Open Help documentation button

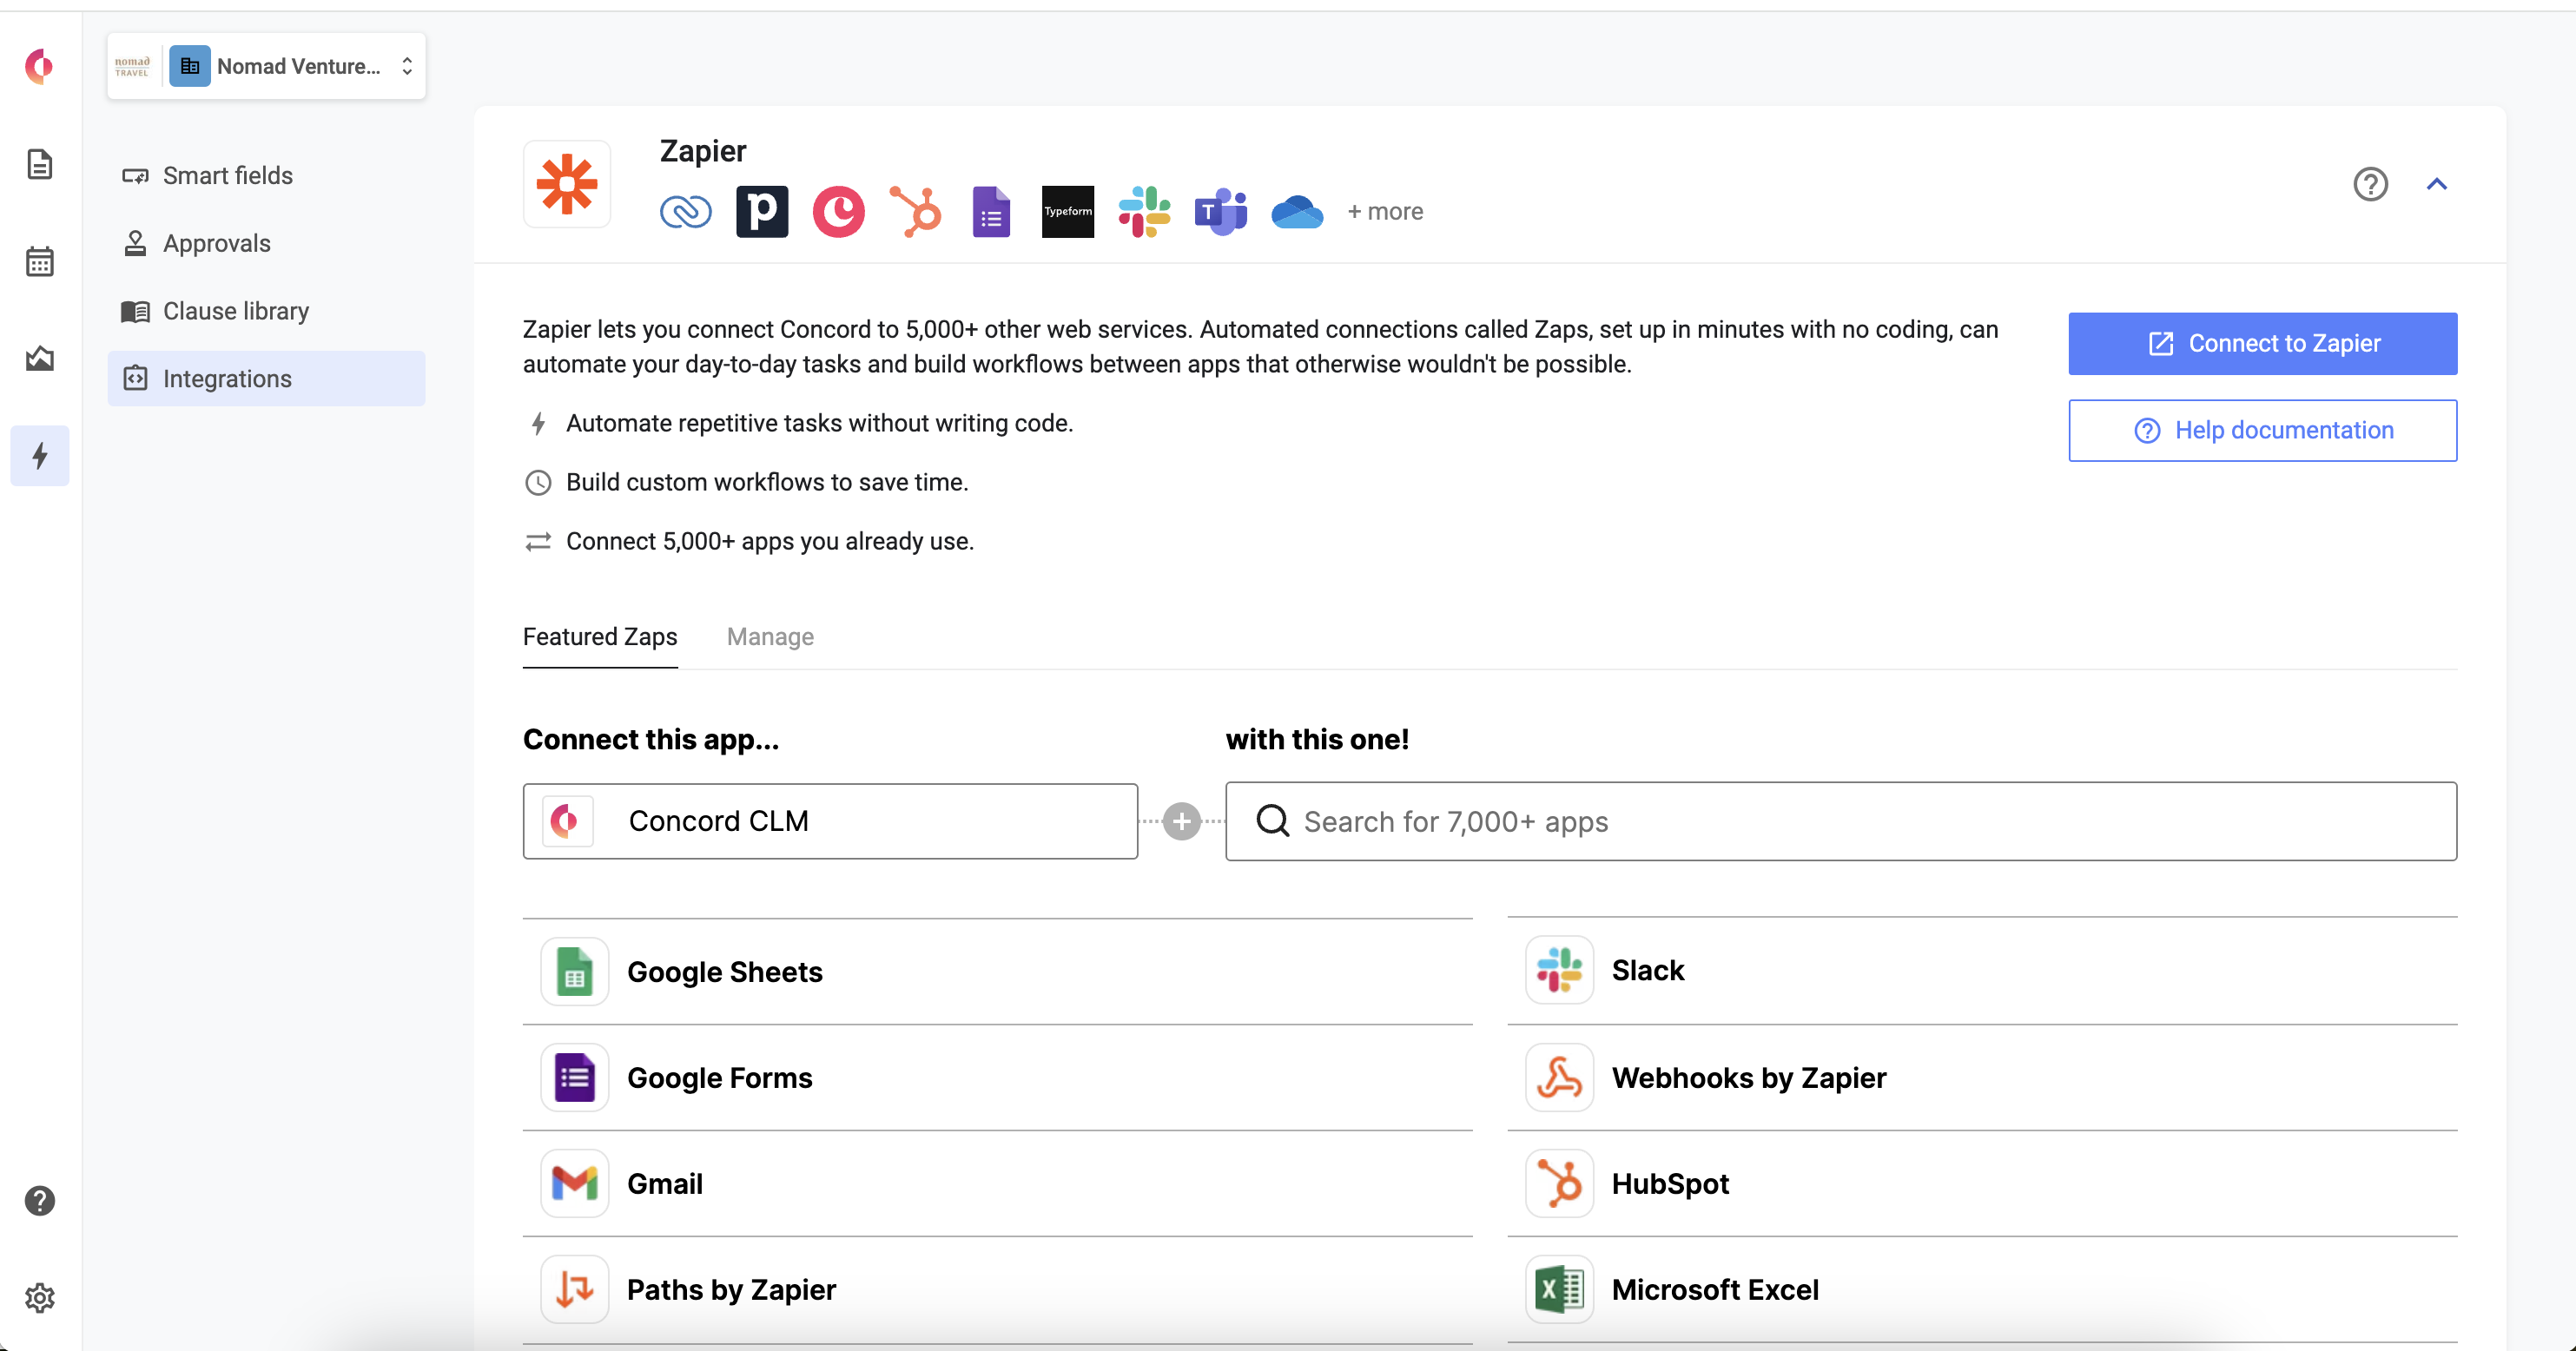[x=2262, y=431]
